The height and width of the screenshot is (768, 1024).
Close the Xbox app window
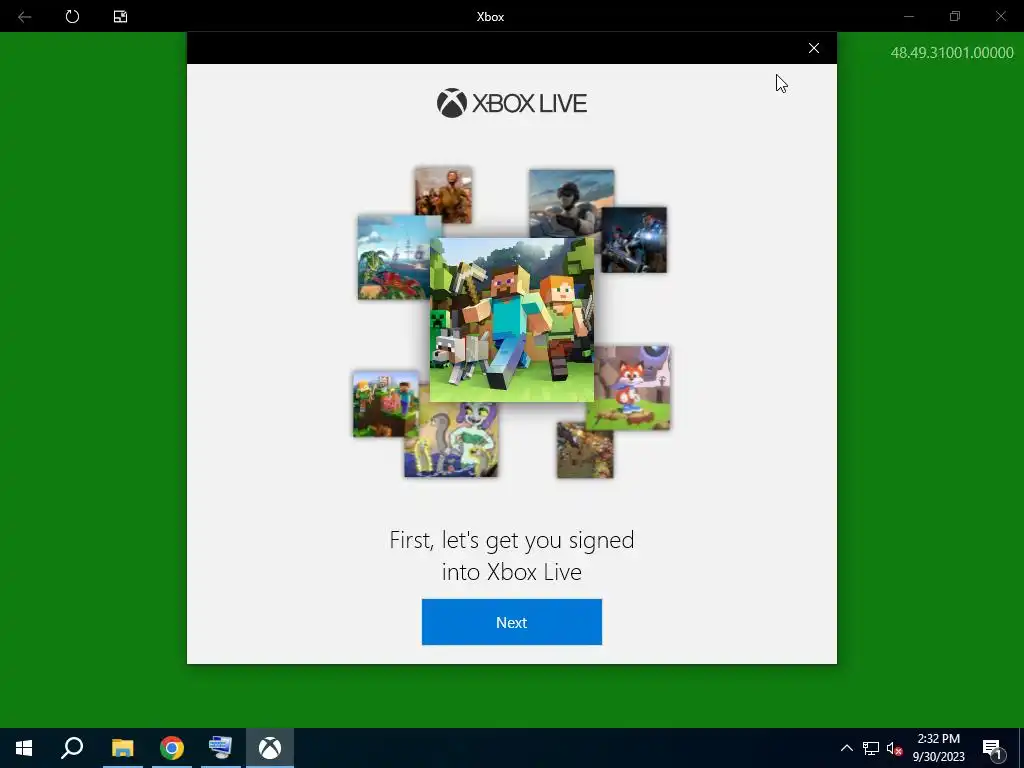(x=1000, y=16)
